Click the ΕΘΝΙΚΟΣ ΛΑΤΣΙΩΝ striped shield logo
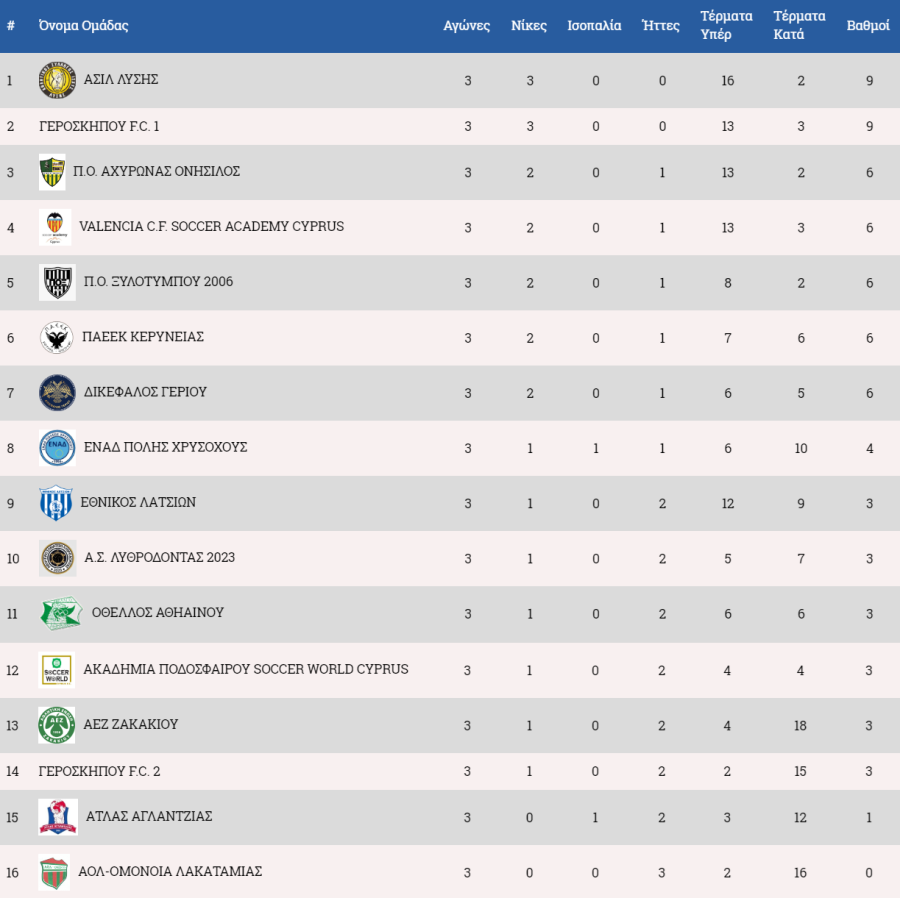900x898 pixels. (x=56, y=503)
